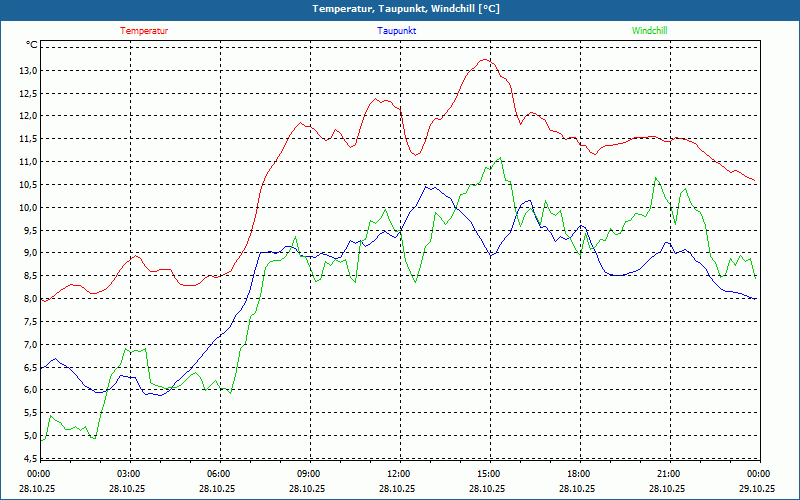Viewport: 800px width, 500px height.
Task: Click the 10,0 y-axis value label
Action: click(26, 208)
